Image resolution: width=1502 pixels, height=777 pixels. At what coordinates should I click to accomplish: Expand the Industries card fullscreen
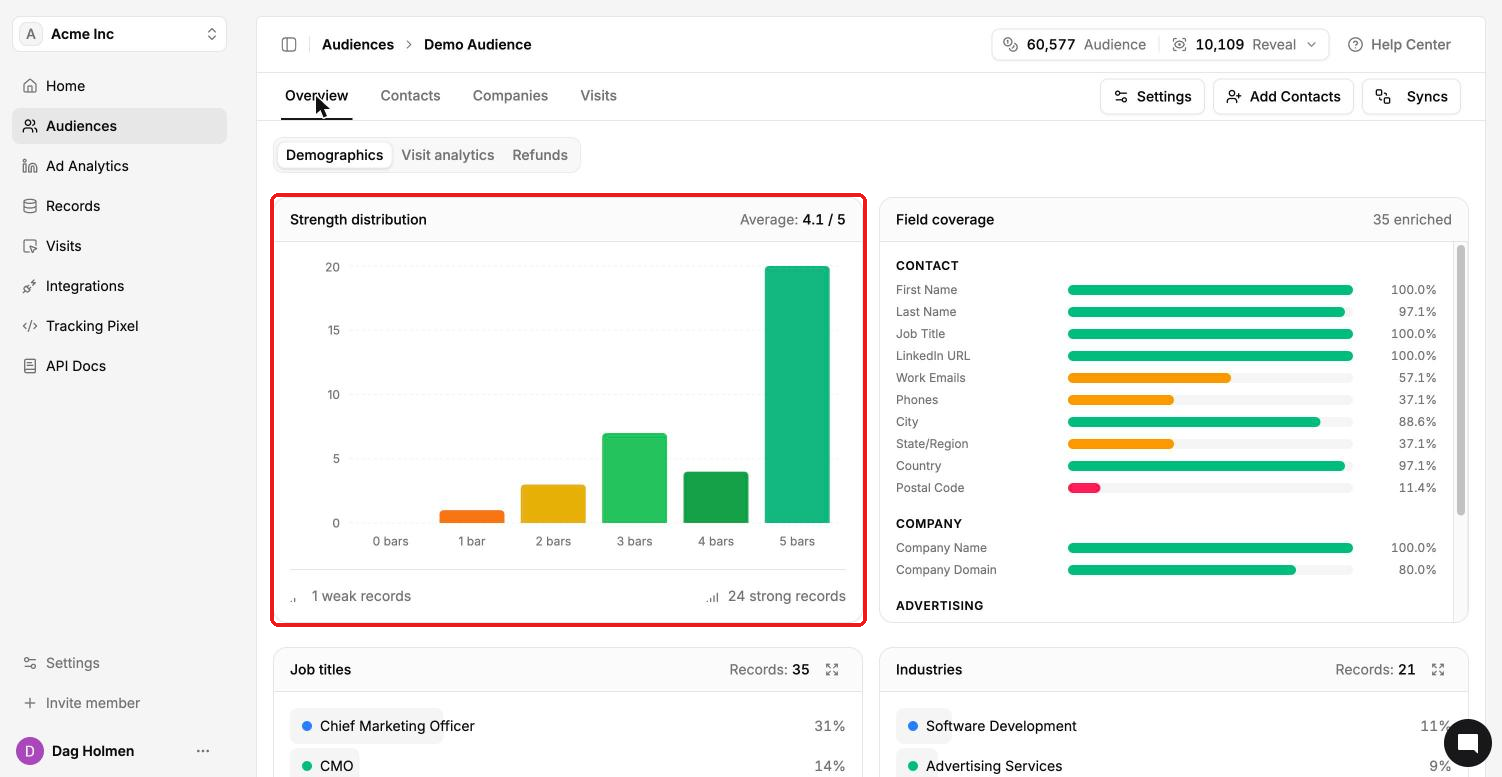(x=1438, y=670)
